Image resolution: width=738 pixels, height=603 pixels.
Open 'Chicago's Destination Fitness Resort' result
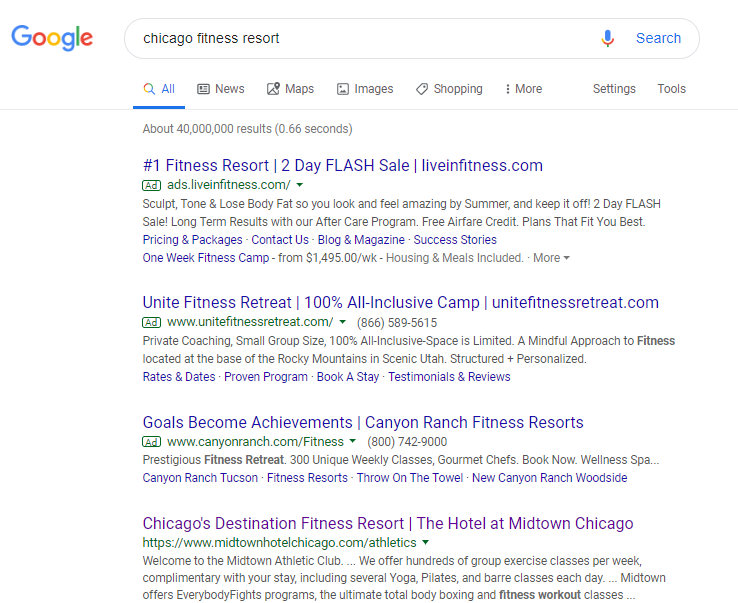(388, 523)
